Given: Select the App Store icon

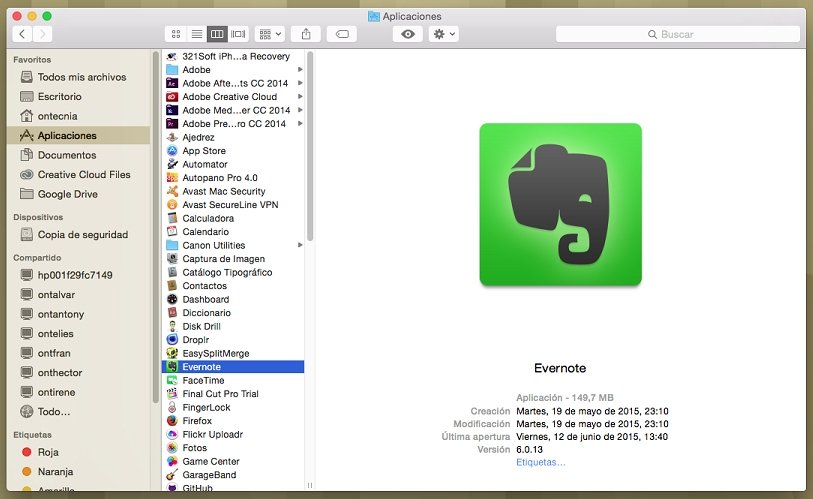Looking at the screenshot, I should (x=172, y=151).
